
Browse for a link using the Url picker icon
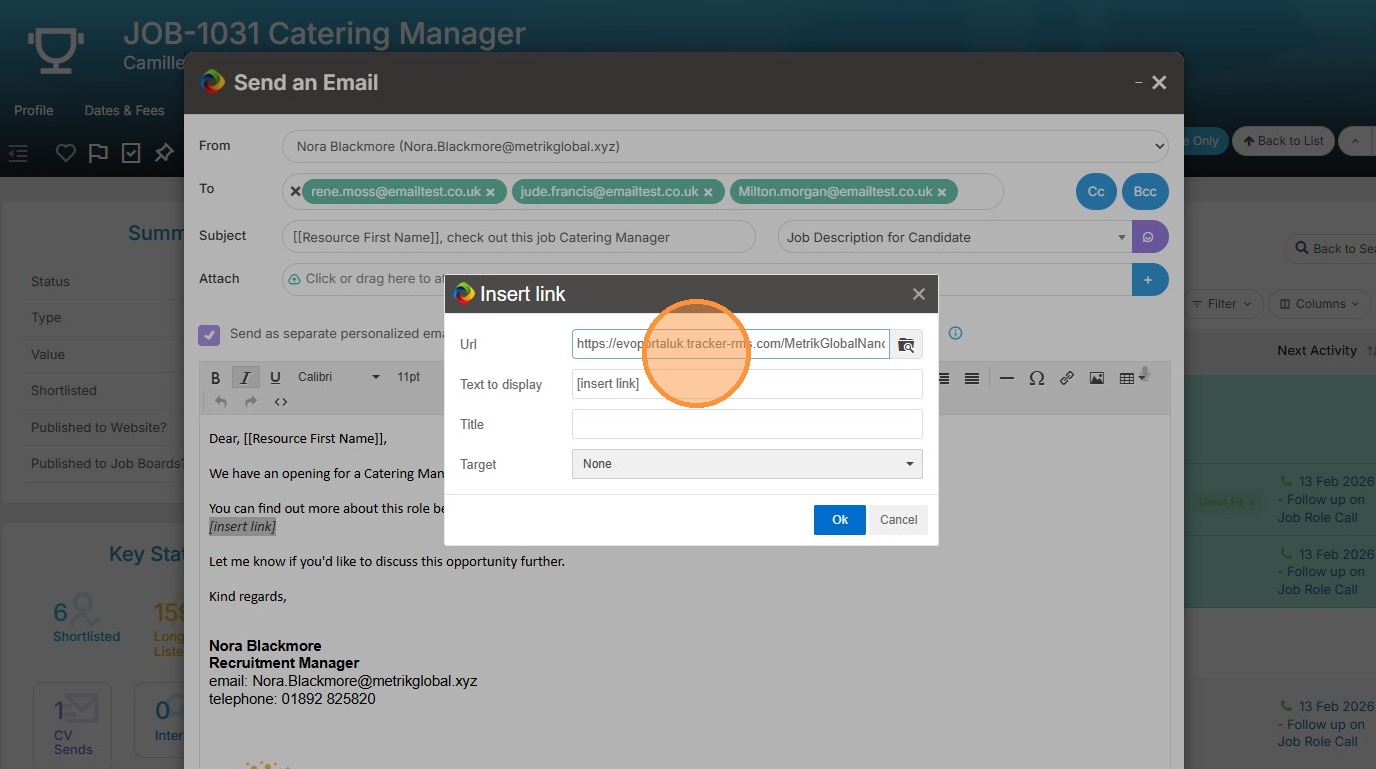click(x=906, y=344)
